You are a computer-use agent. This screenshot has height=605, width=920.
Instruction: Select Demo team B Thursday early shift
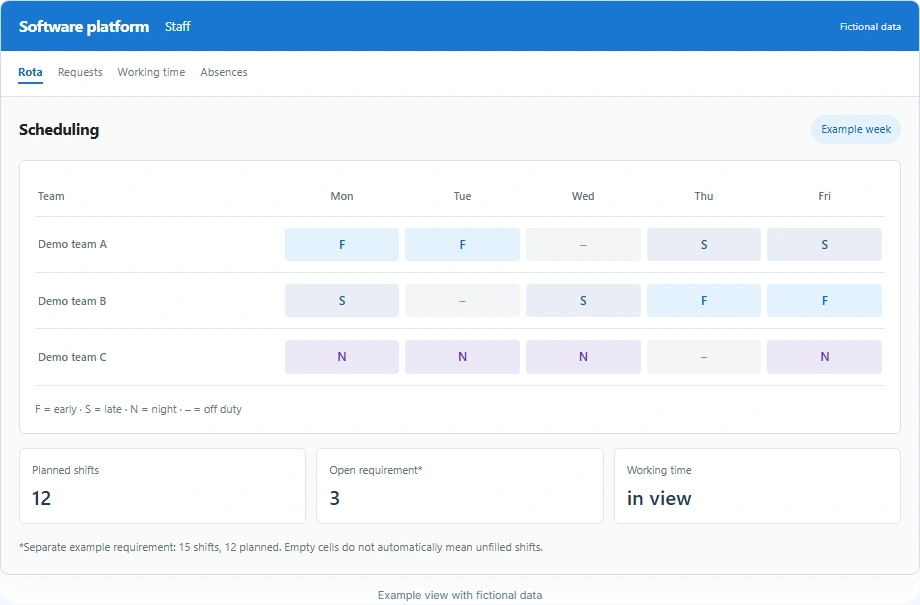(x=703, y=300)
